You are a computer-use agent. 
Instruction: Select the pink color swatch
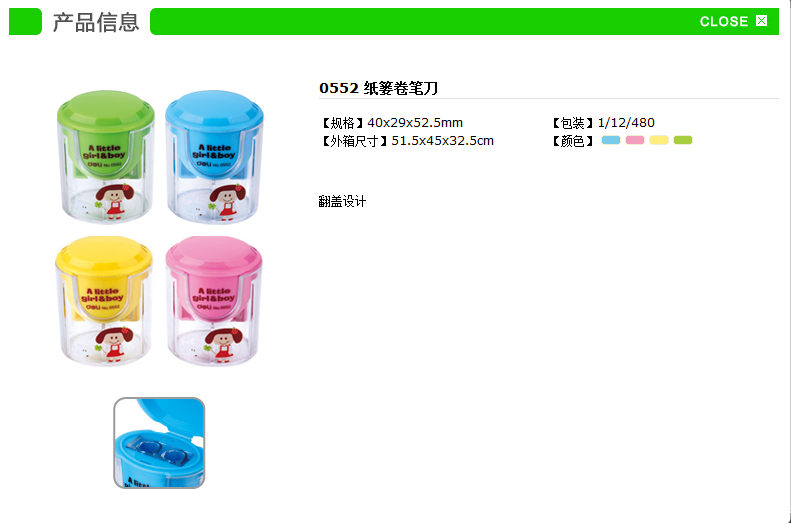tap(635, 140)
